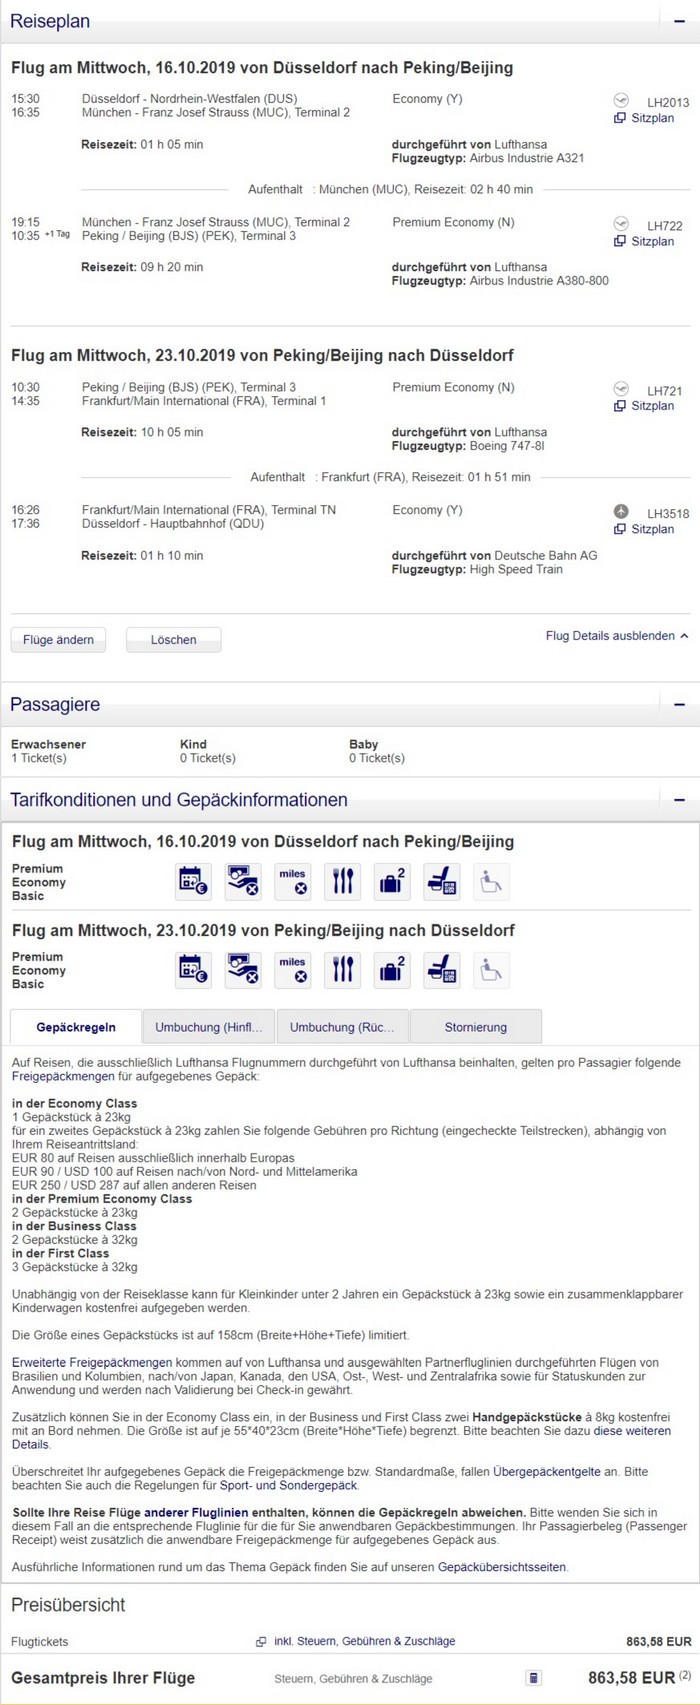This screenshot has height=1705, width=700.
Task: Open the Freigepäckmengen link
Action: coord(63,1077)
